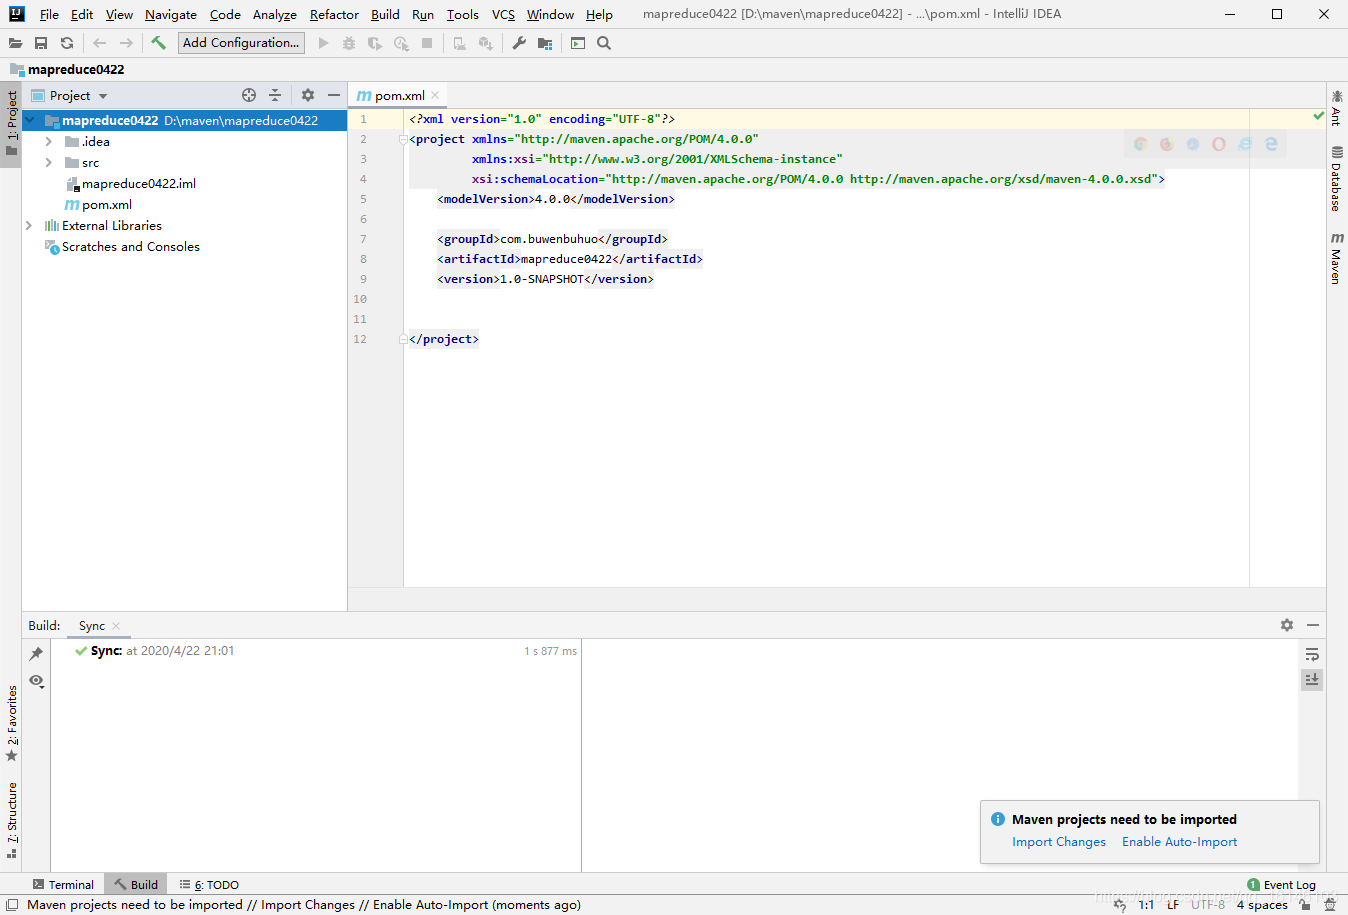Open Project panel gear options
1348x915 pixels.
308,95
